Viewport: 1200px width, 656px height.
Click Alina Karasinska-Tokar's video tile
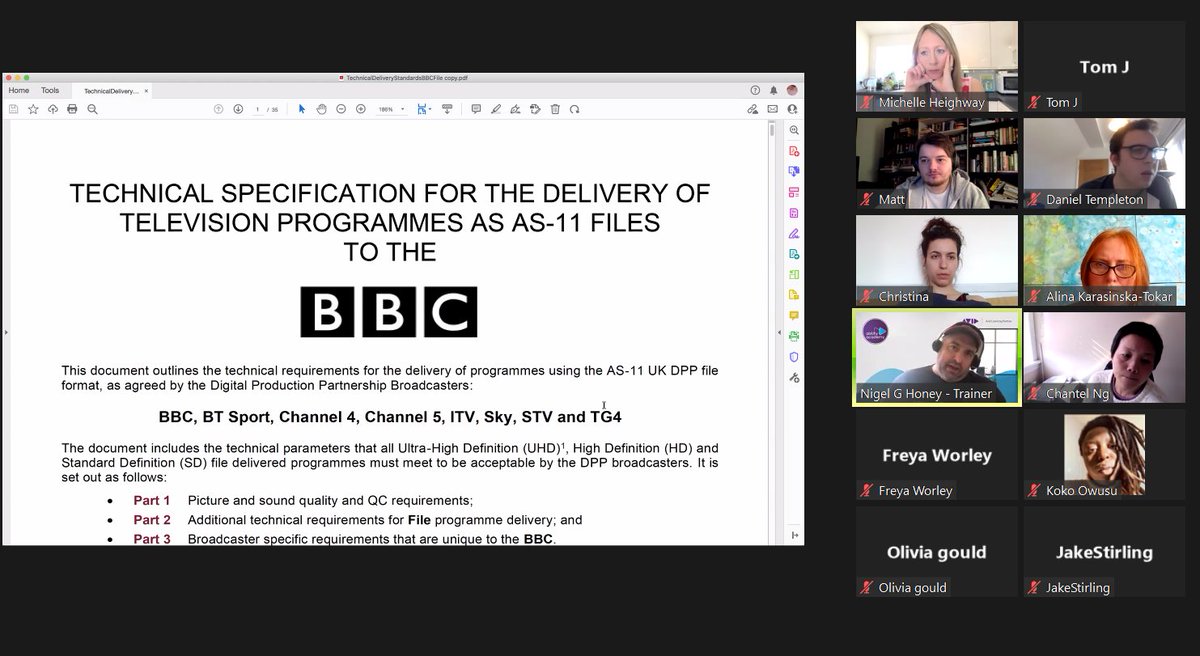pyautogui.click(x=1104, y=260)
